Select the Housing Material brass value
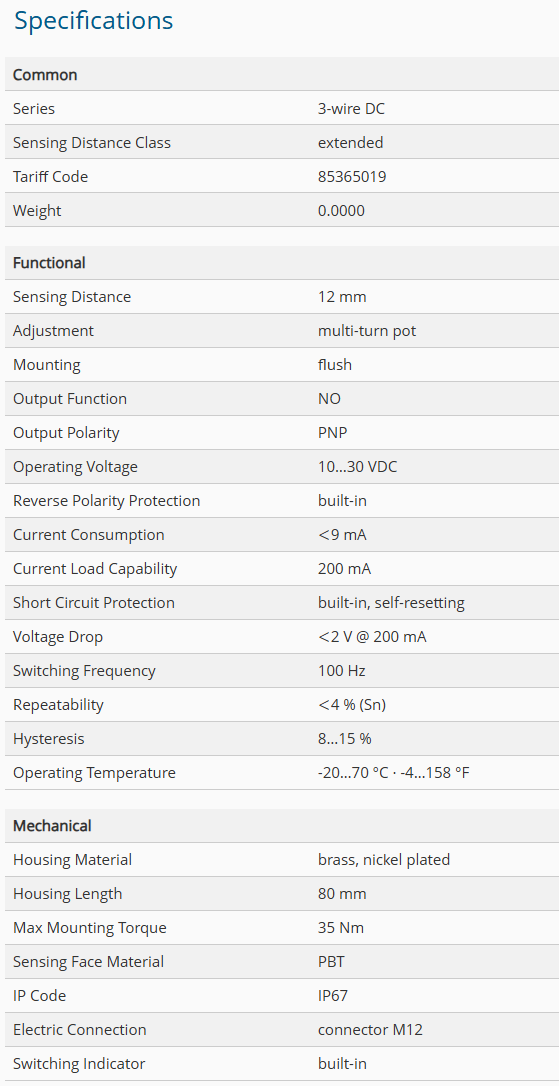Viewport: 559px width, 1086px height. [384, 860]
